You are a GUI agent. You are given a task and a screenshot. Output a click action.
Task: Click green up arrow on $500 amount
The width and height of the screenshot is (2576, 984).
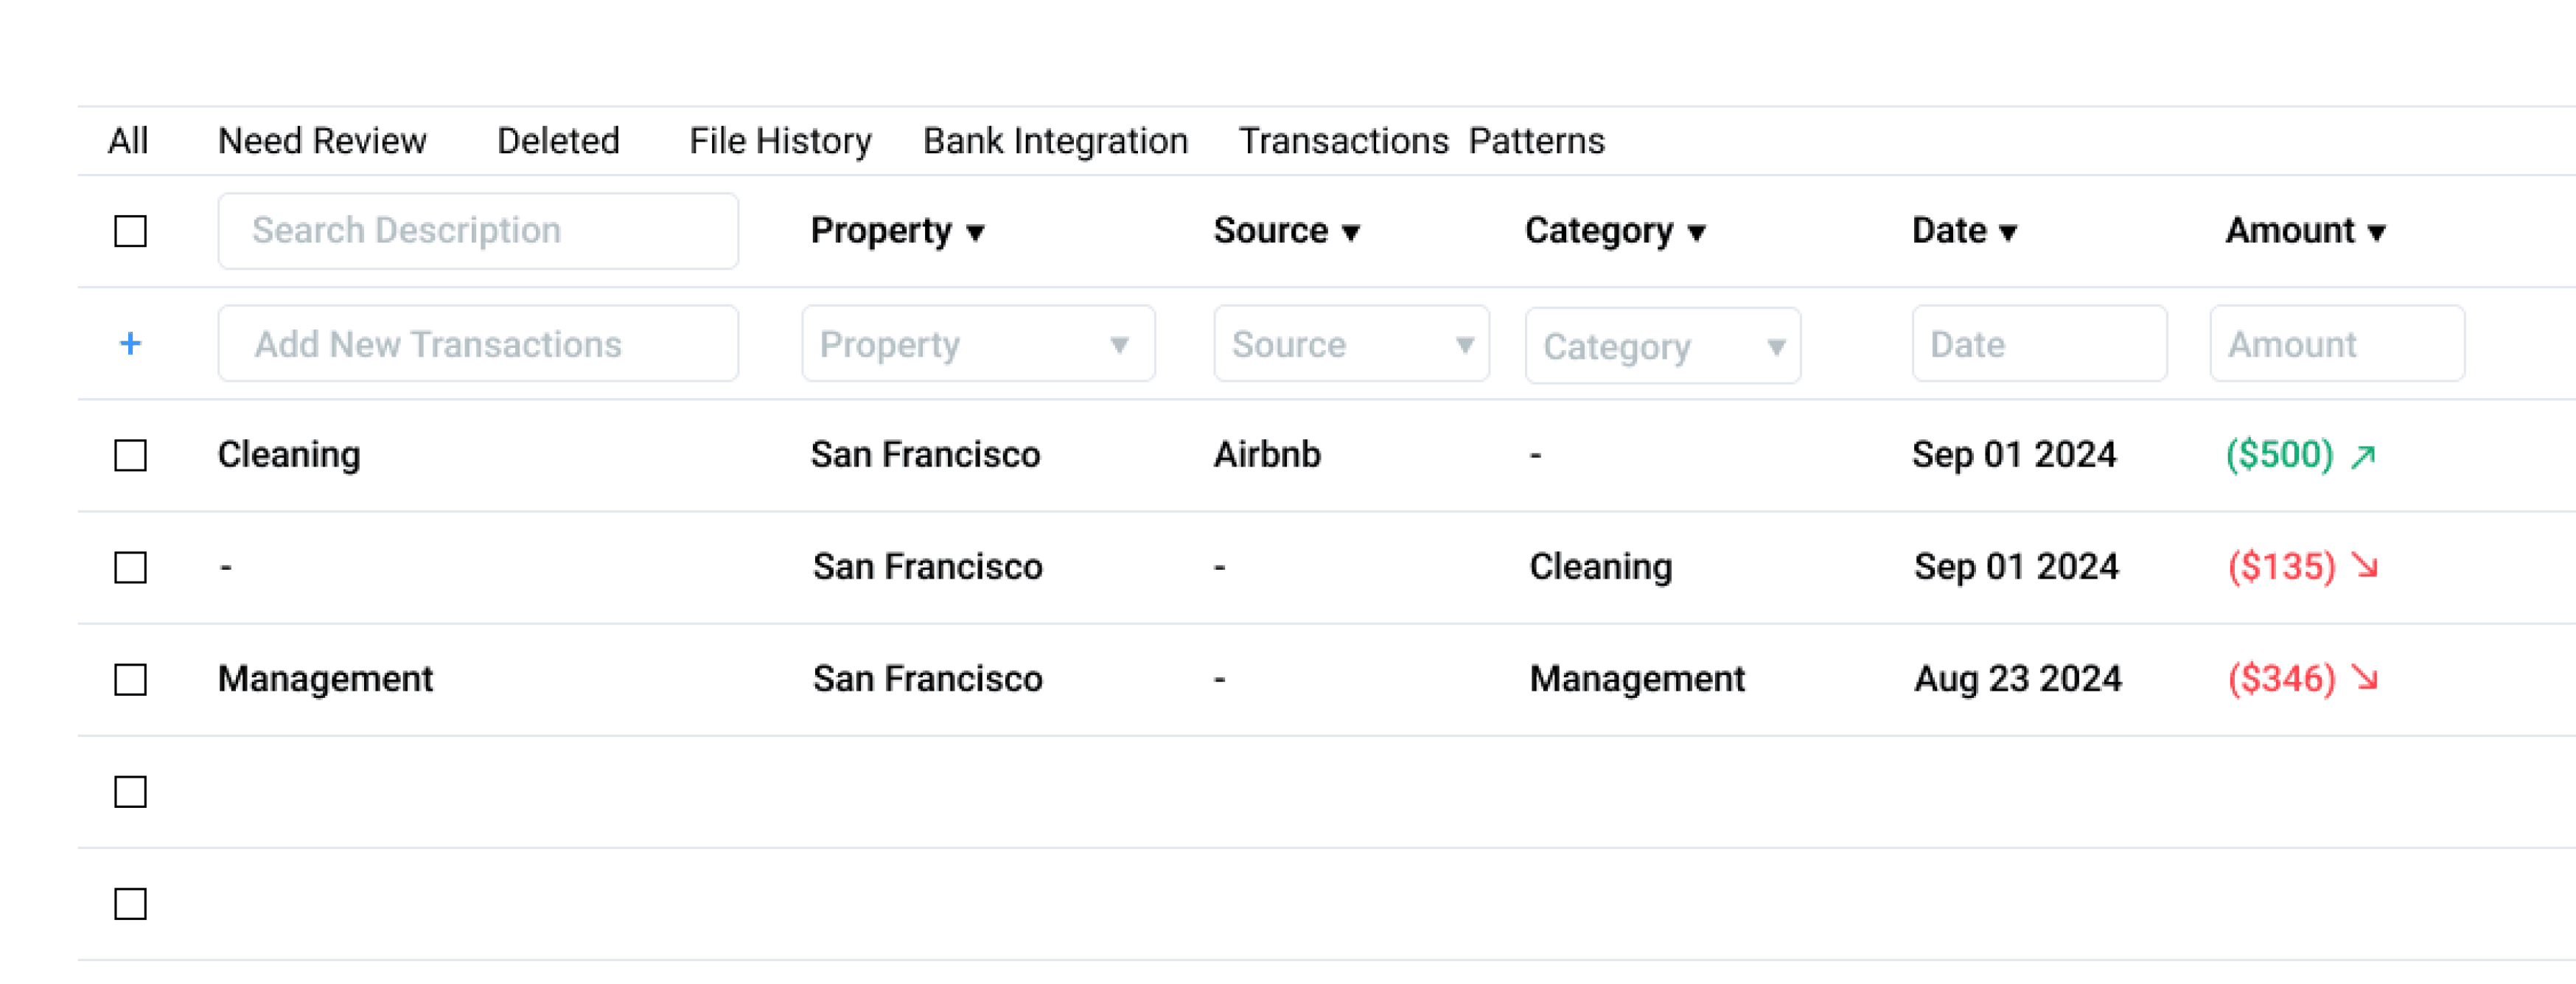(2363, 457)
